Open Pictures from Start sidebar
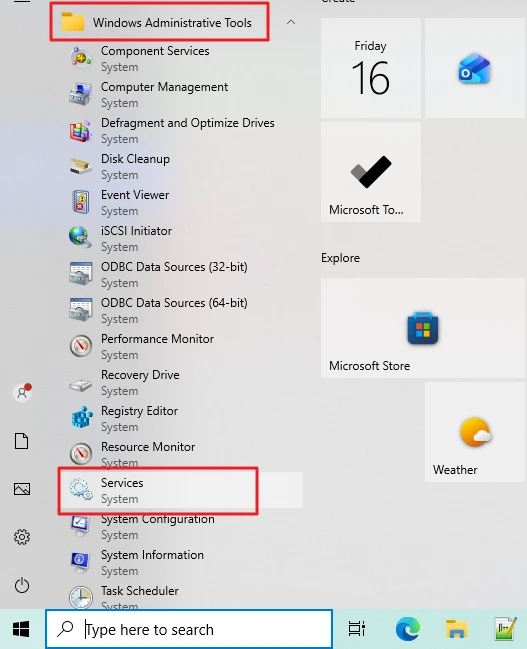 22,489
